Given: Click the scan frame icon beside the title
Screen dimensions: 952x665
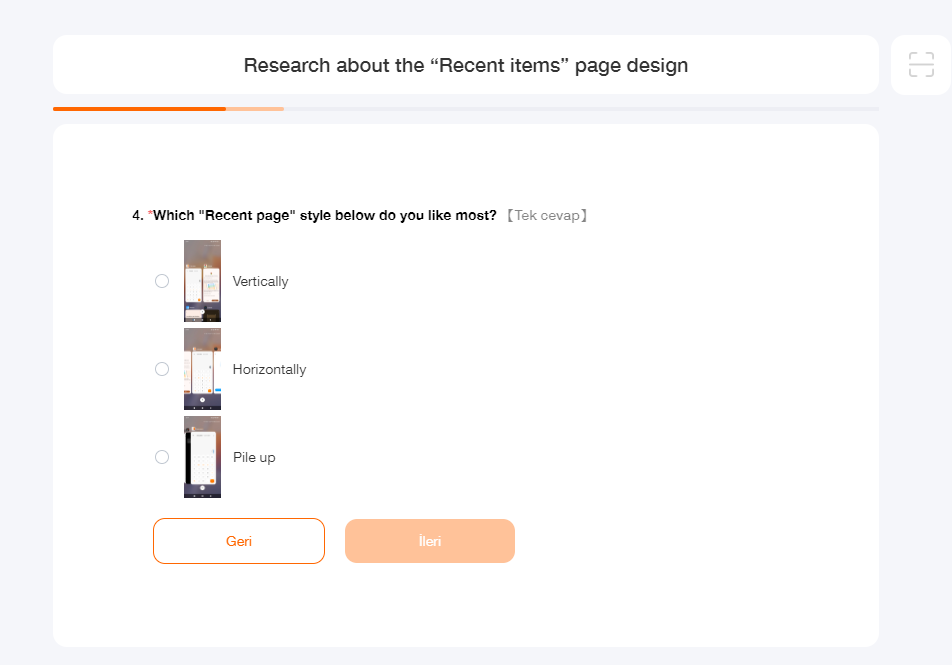Looking at the screenshot, I should 920,65.
